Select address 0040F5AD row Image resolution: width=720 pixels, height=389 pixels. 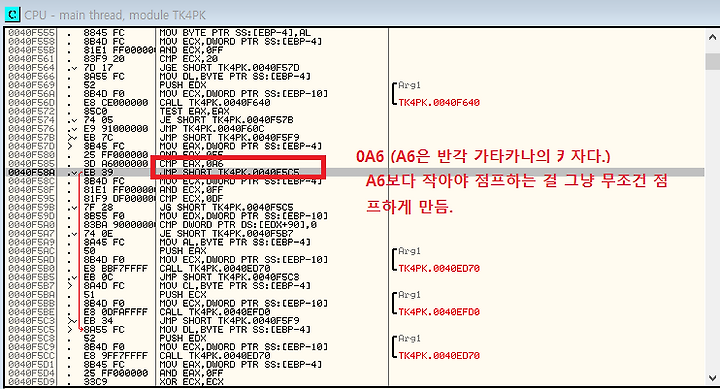point(31,259)
